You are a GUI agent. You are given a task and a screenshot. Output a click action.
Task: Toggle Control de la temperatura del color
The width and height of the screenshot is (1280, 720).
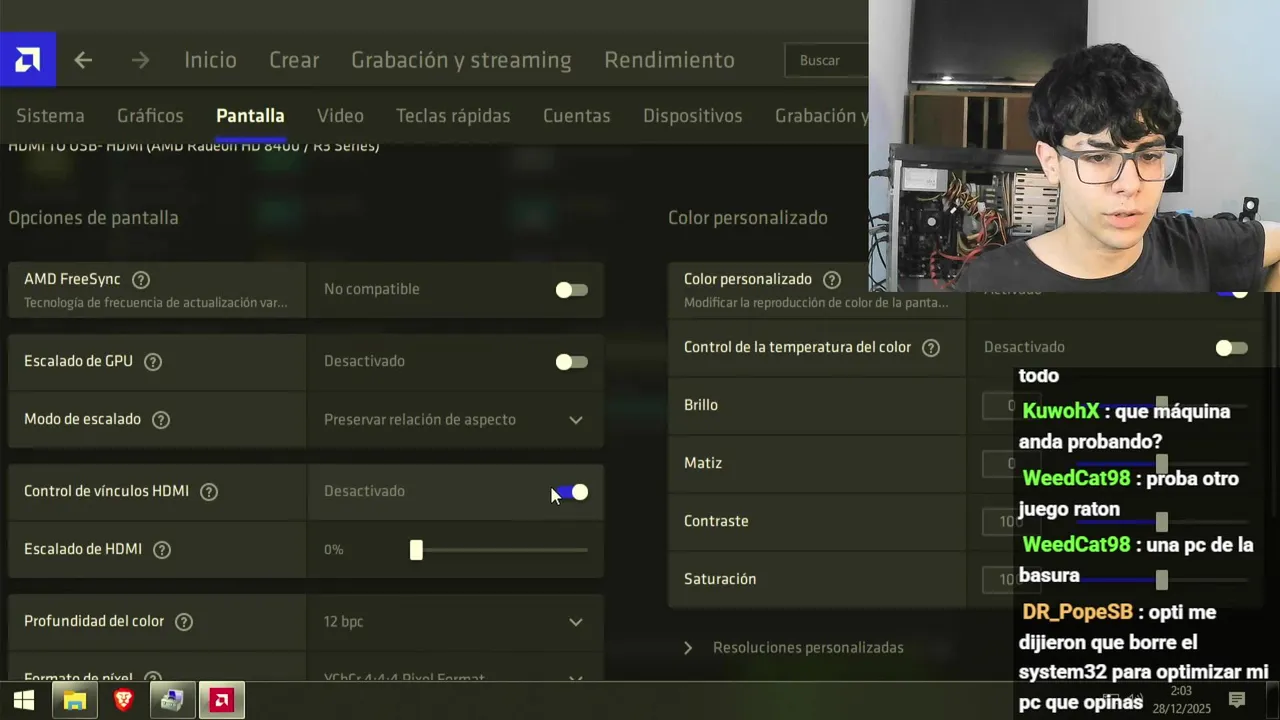pos(1232,348)
